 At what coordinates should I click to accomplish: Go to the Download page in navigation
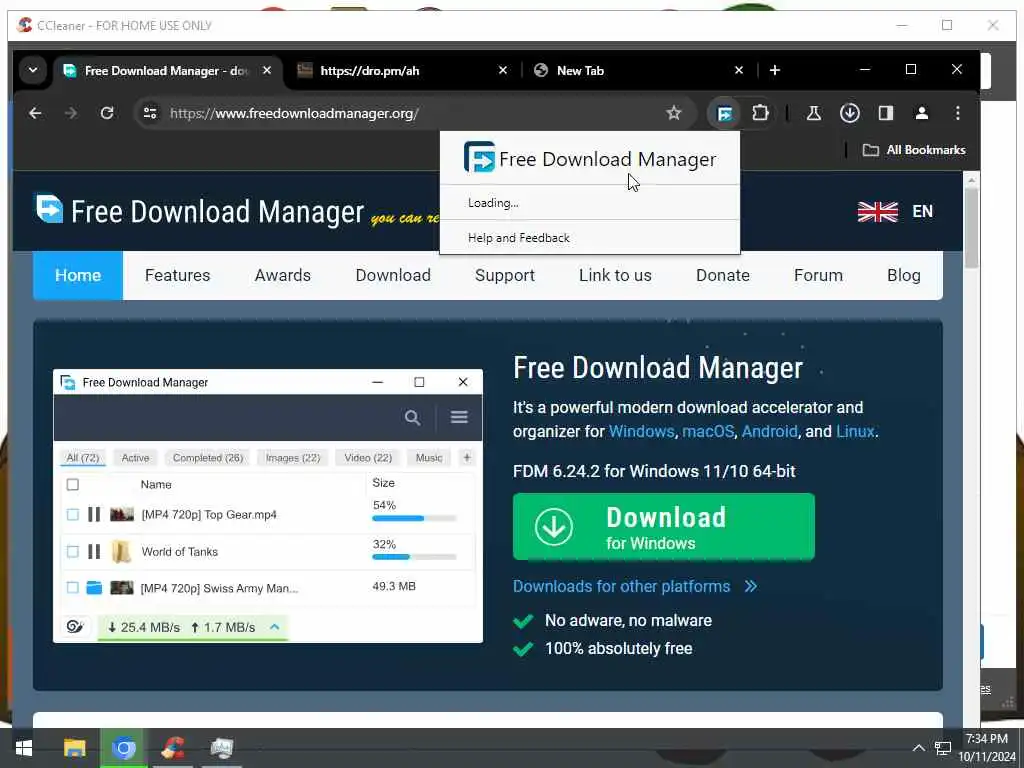393,276
